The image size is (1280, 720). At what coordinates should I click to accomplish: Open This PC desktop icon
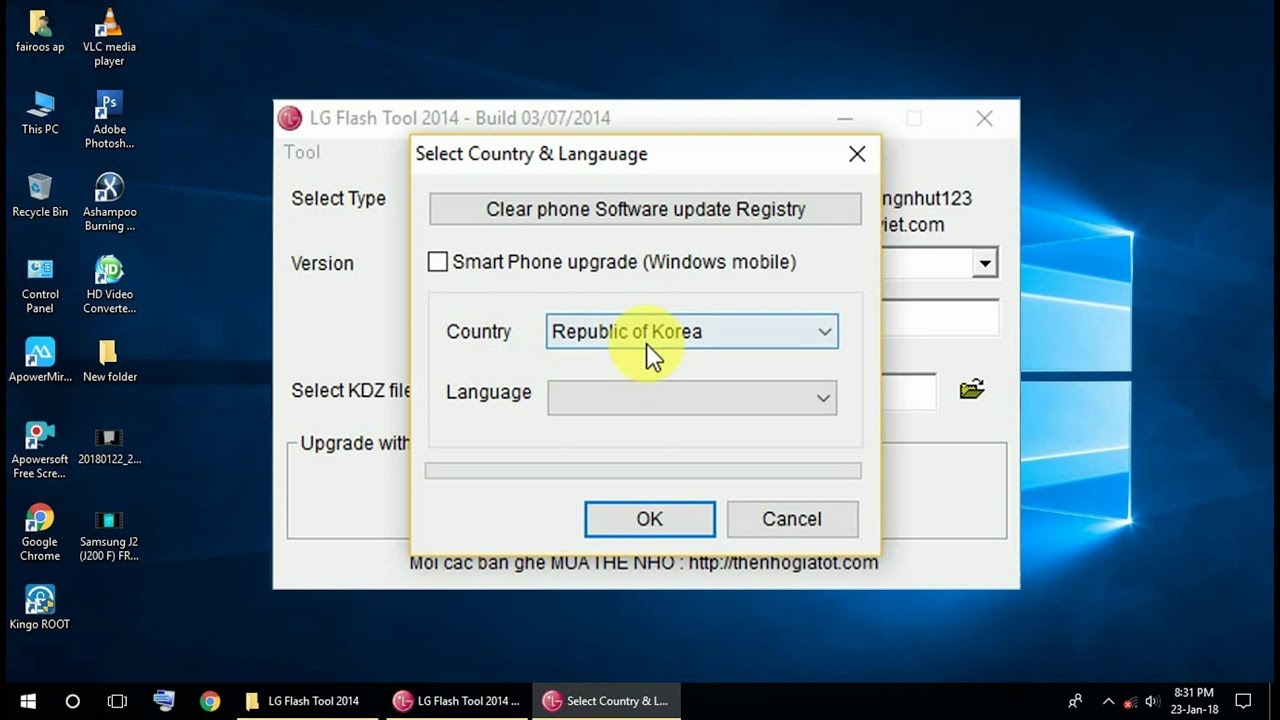point(40,113)
